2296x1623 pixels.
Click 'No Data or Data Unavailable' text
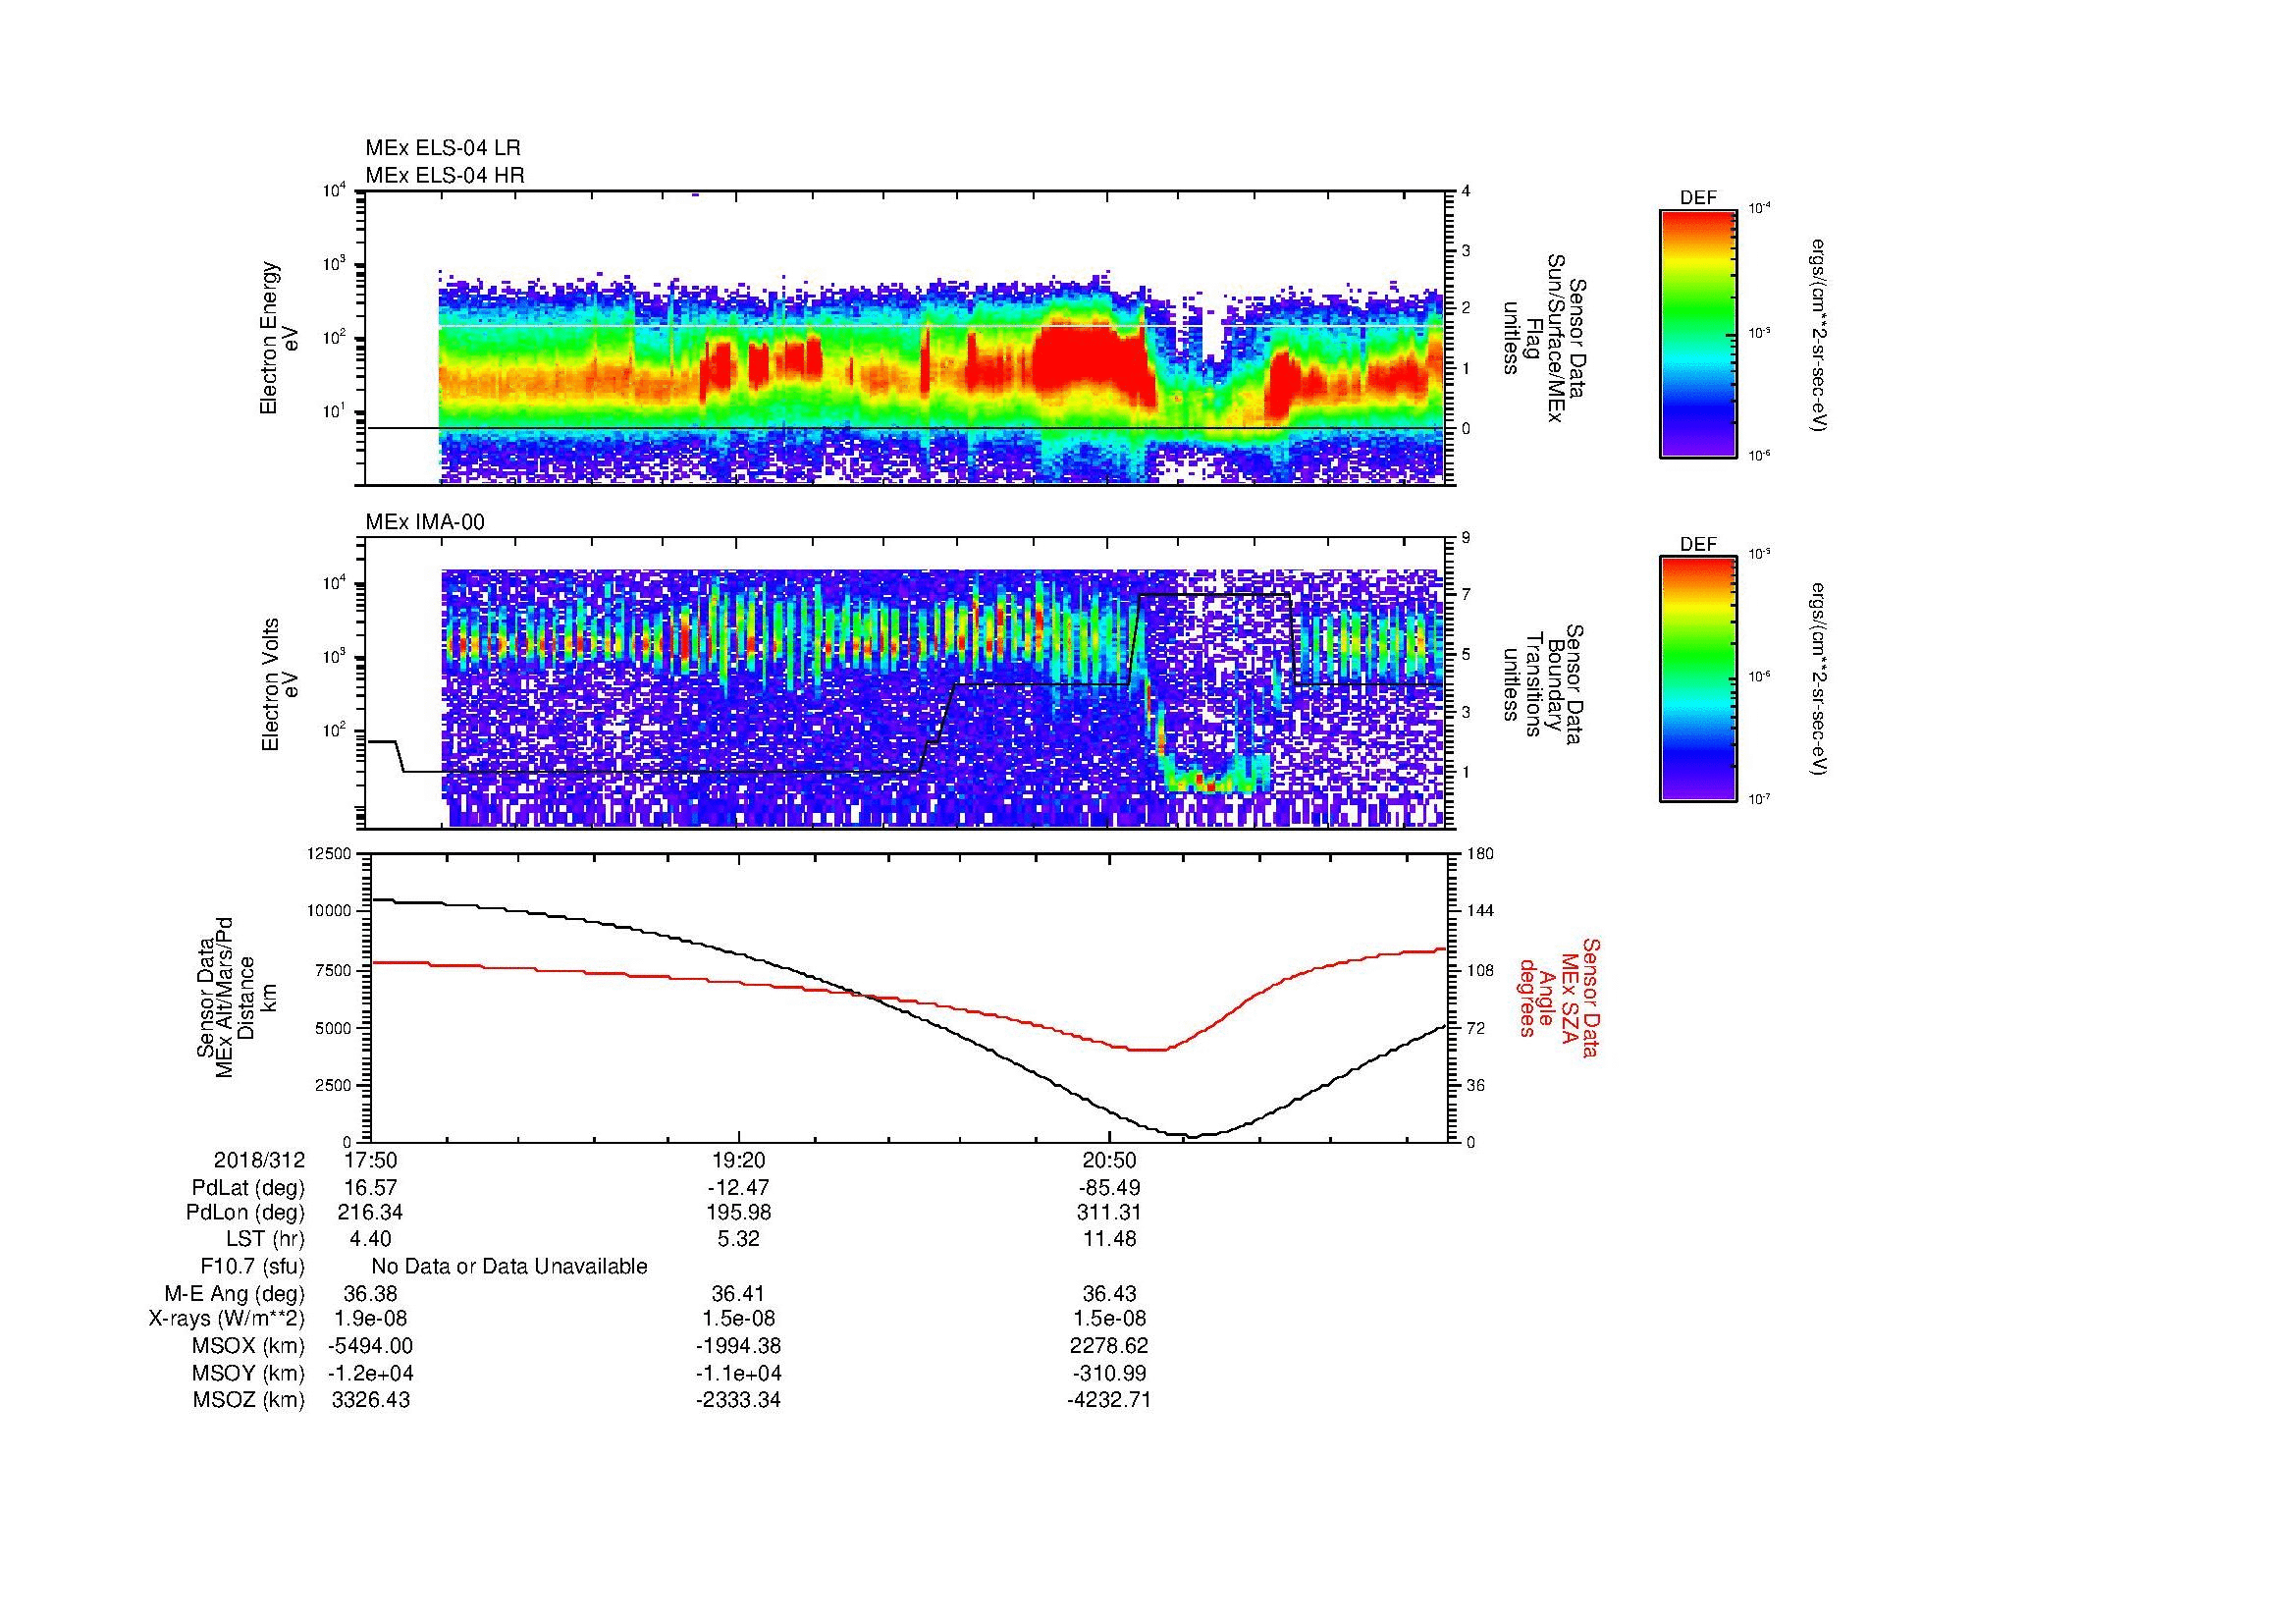(509, 1266)
